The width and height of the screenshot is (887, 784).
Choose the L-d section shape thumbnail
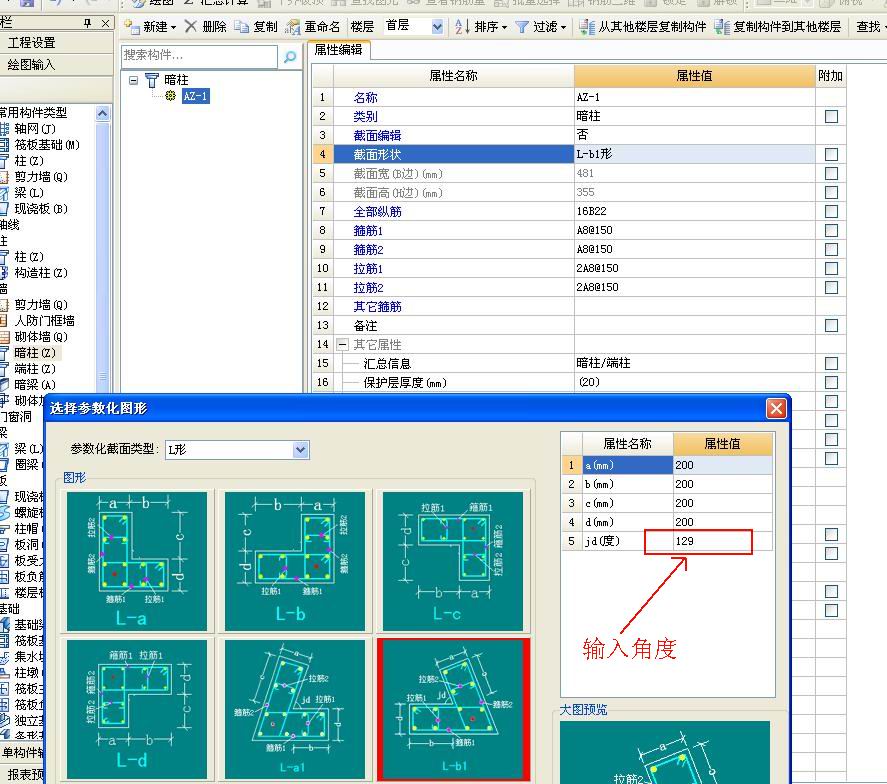136,709
